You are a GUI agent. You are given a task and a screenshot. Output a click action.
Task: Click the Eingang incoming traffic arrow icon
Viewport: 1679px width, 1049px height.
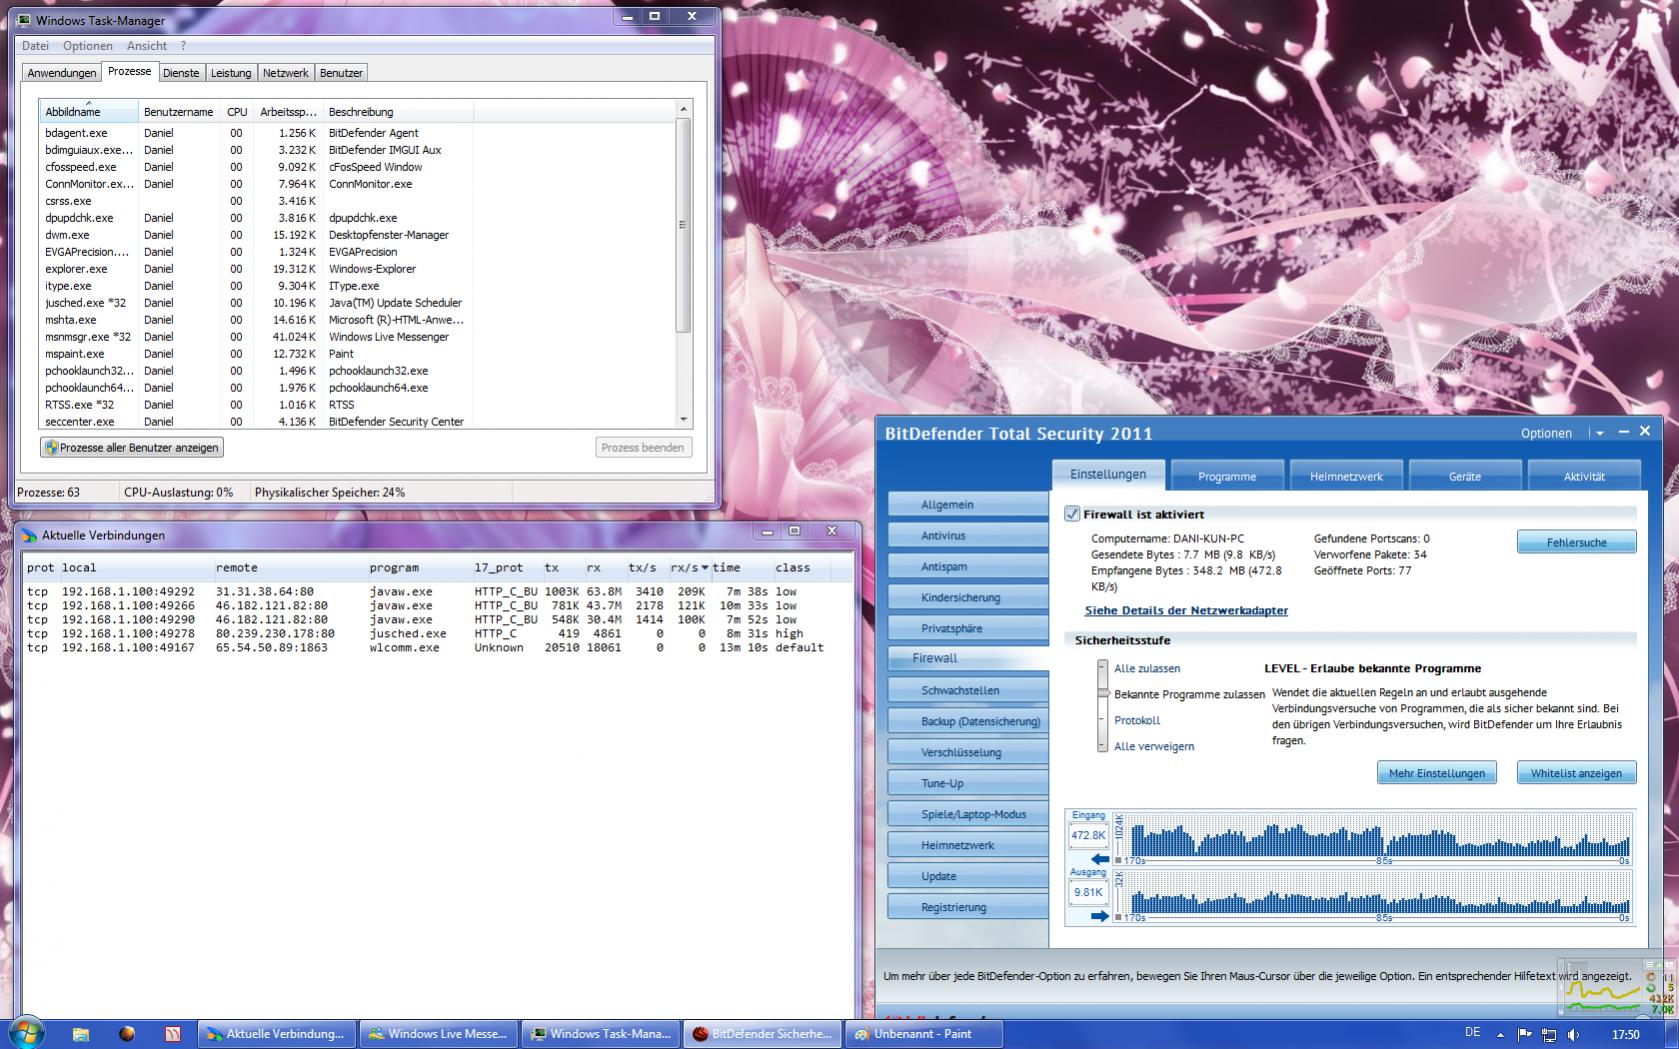coord(1100,859)
